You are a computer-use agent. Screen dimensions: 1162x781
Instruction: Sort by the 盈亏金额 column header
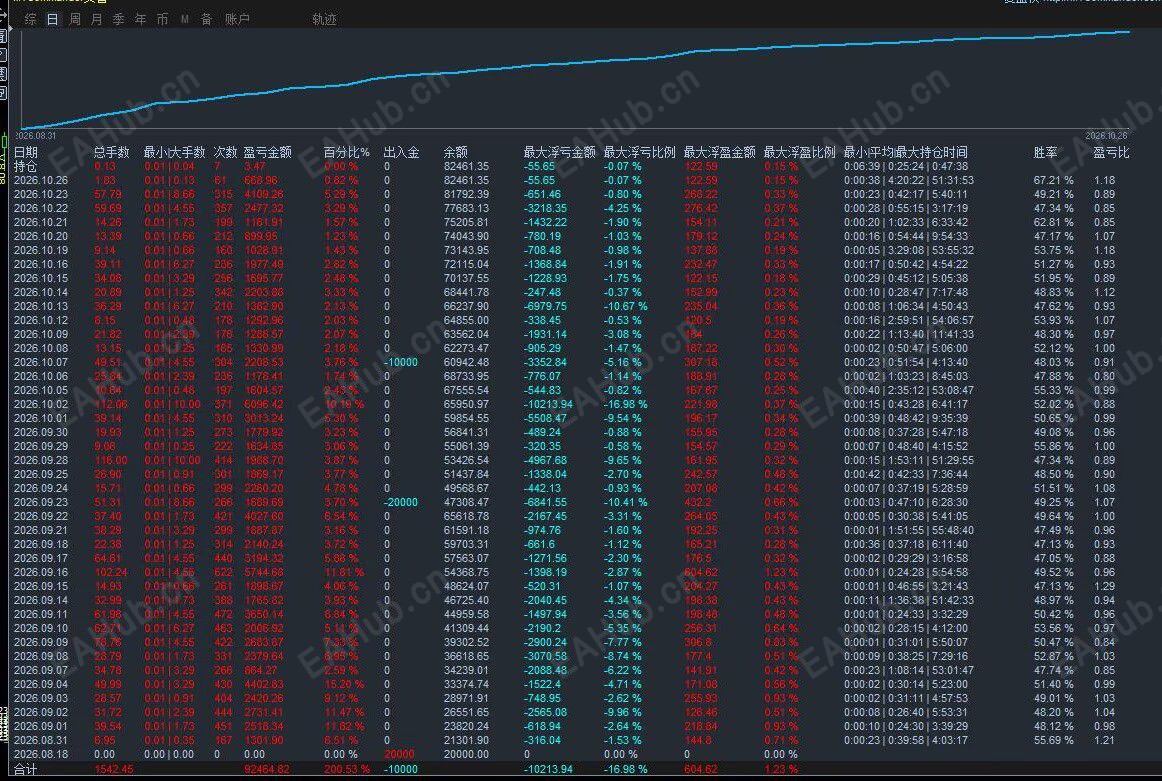coord(268,152)
